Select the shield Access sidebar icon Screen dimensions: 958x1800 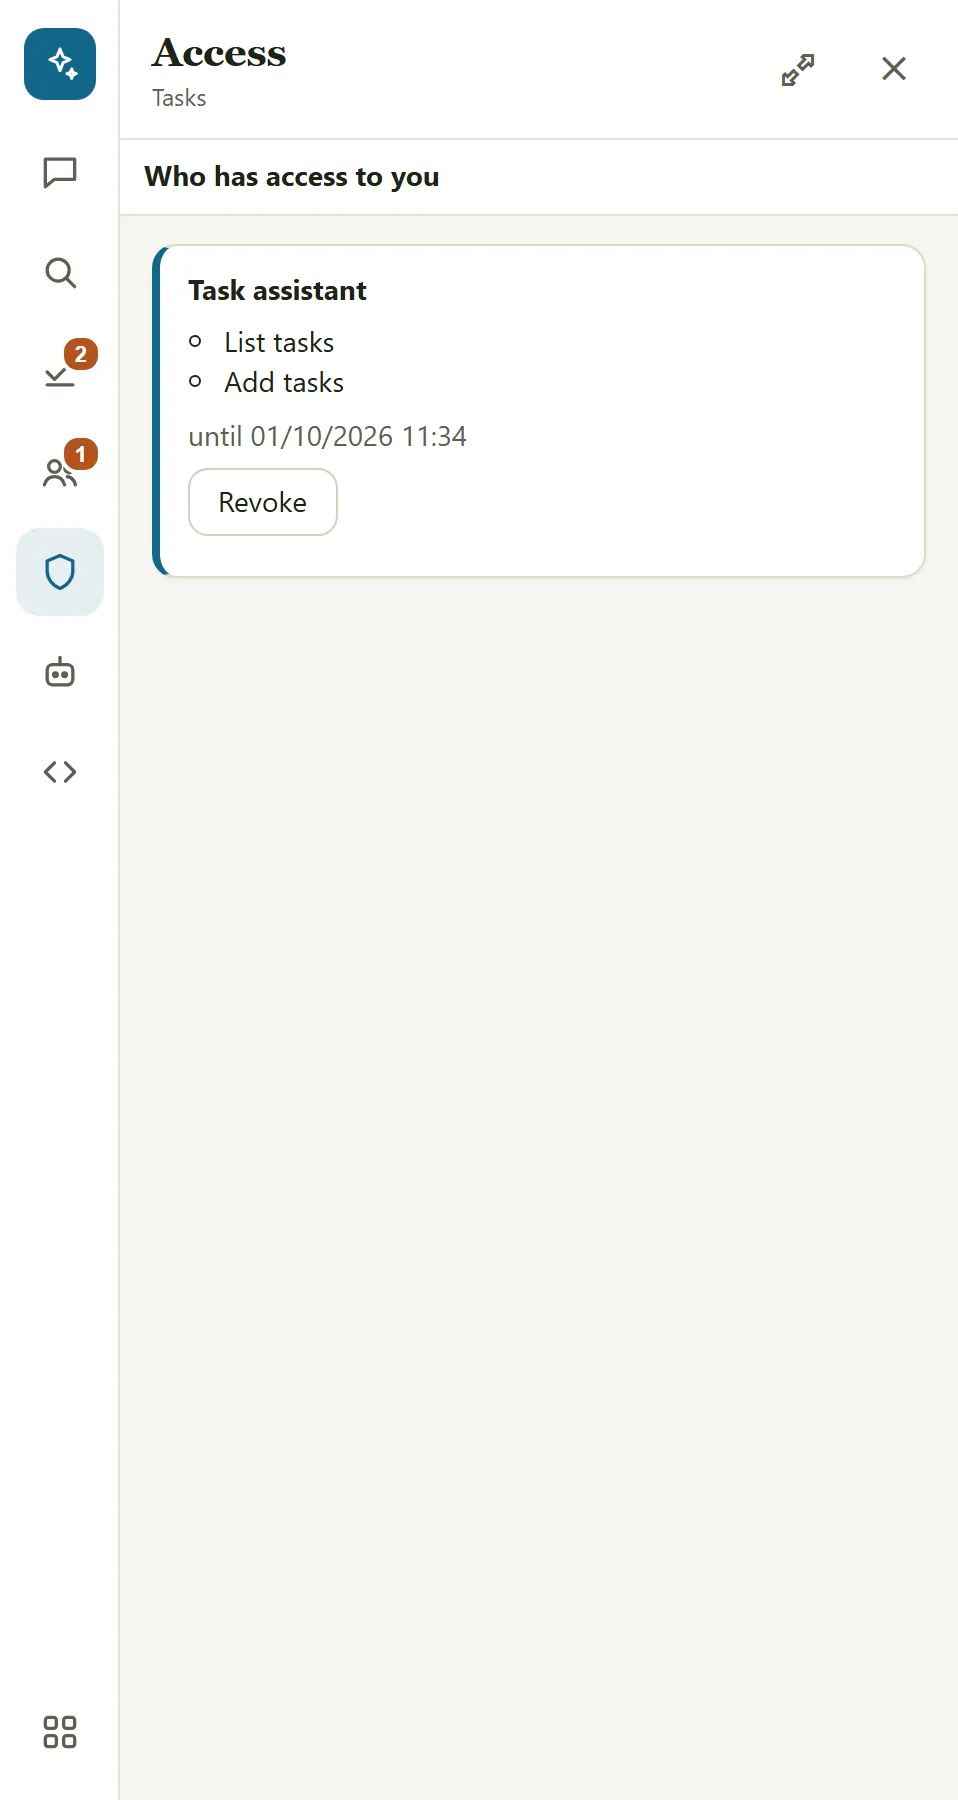coord(60,572)
